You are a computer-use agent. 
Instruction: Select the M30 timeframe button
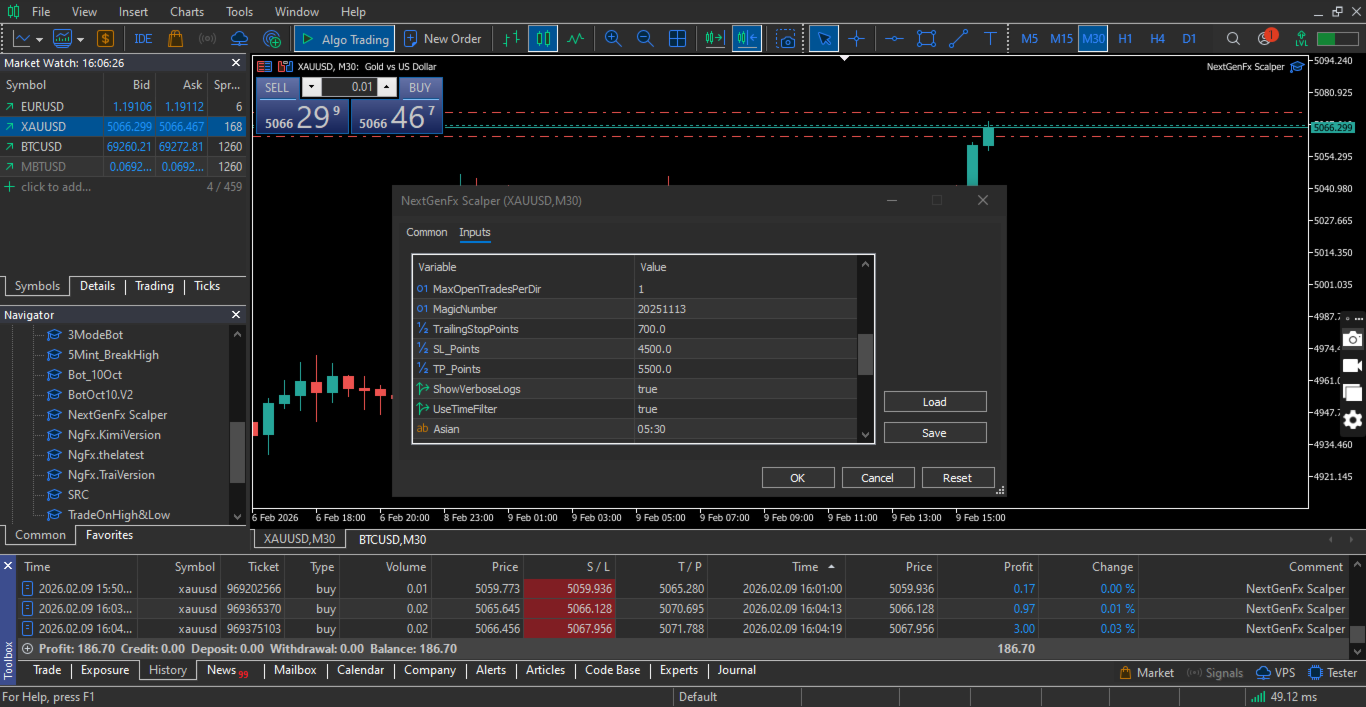pyautogui.click(x=1093, y=39)
